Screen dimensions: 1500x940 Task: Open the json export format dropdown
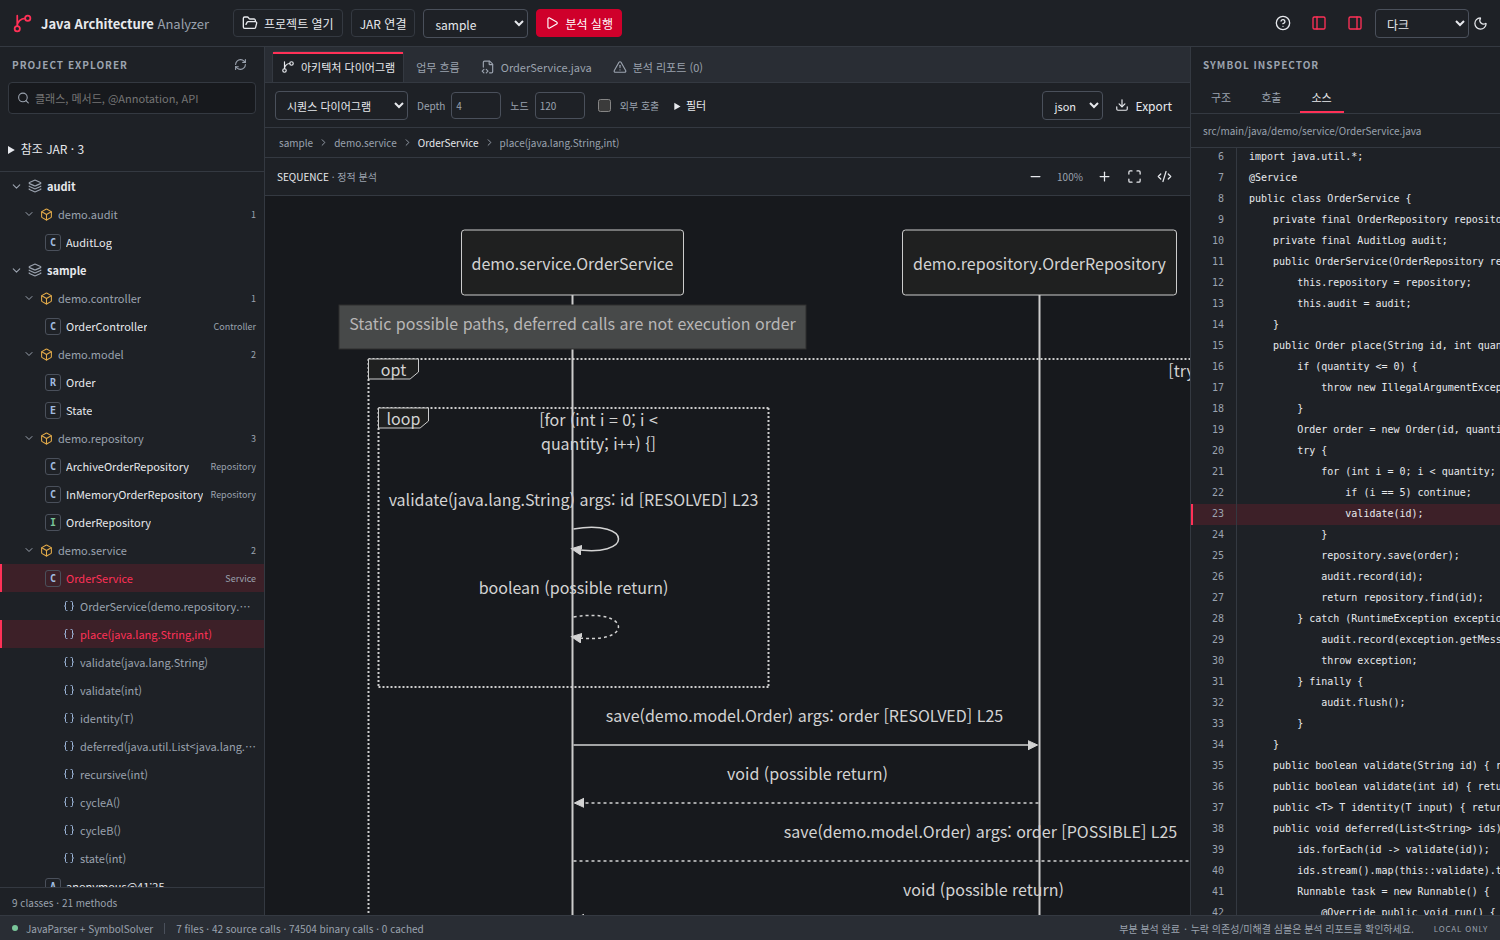click(1072, 106)
